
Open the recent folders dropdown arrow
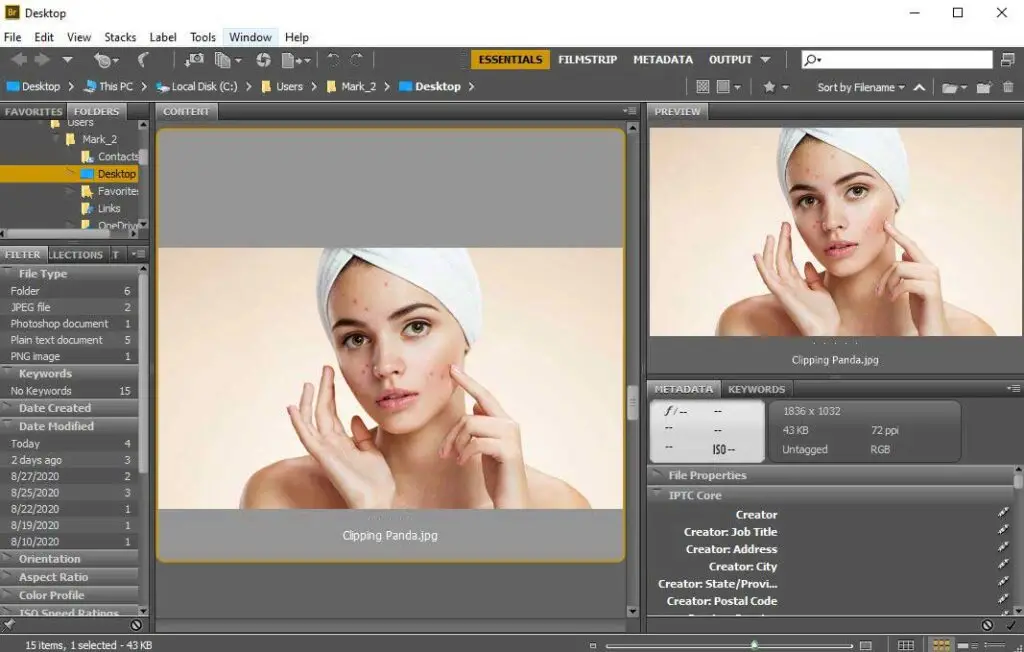(67, 60)
